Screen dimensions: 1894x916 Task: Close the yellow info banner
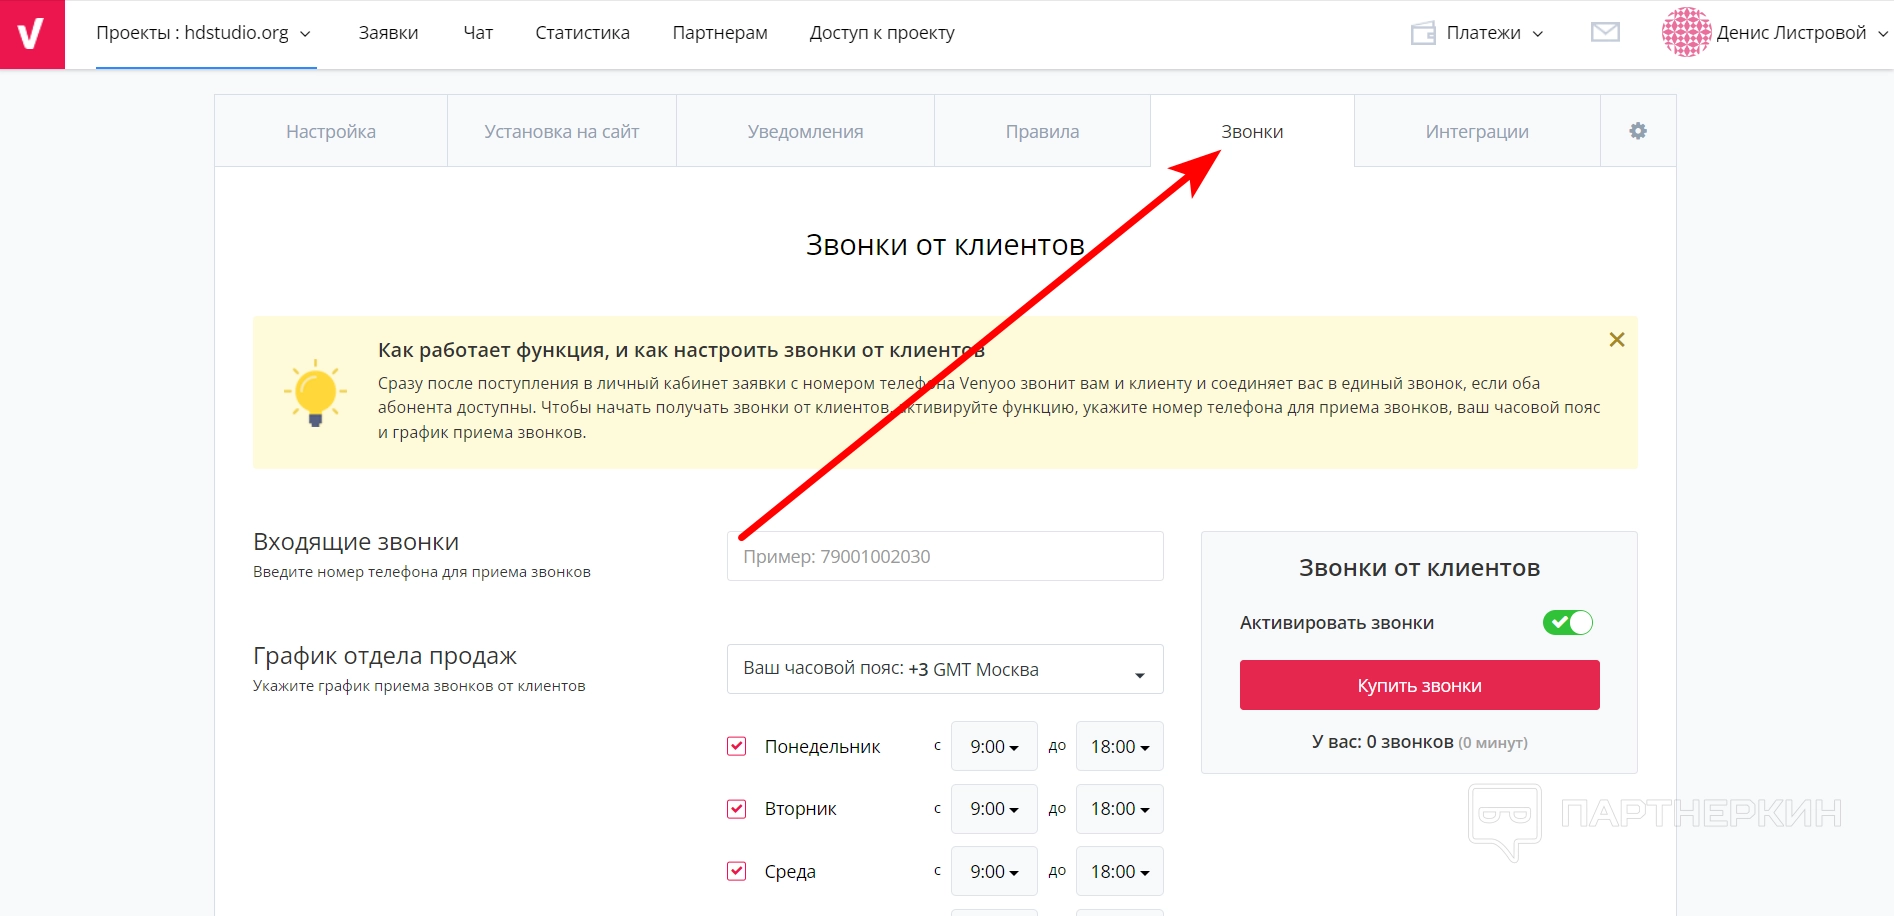click(x=1616, y=340)
